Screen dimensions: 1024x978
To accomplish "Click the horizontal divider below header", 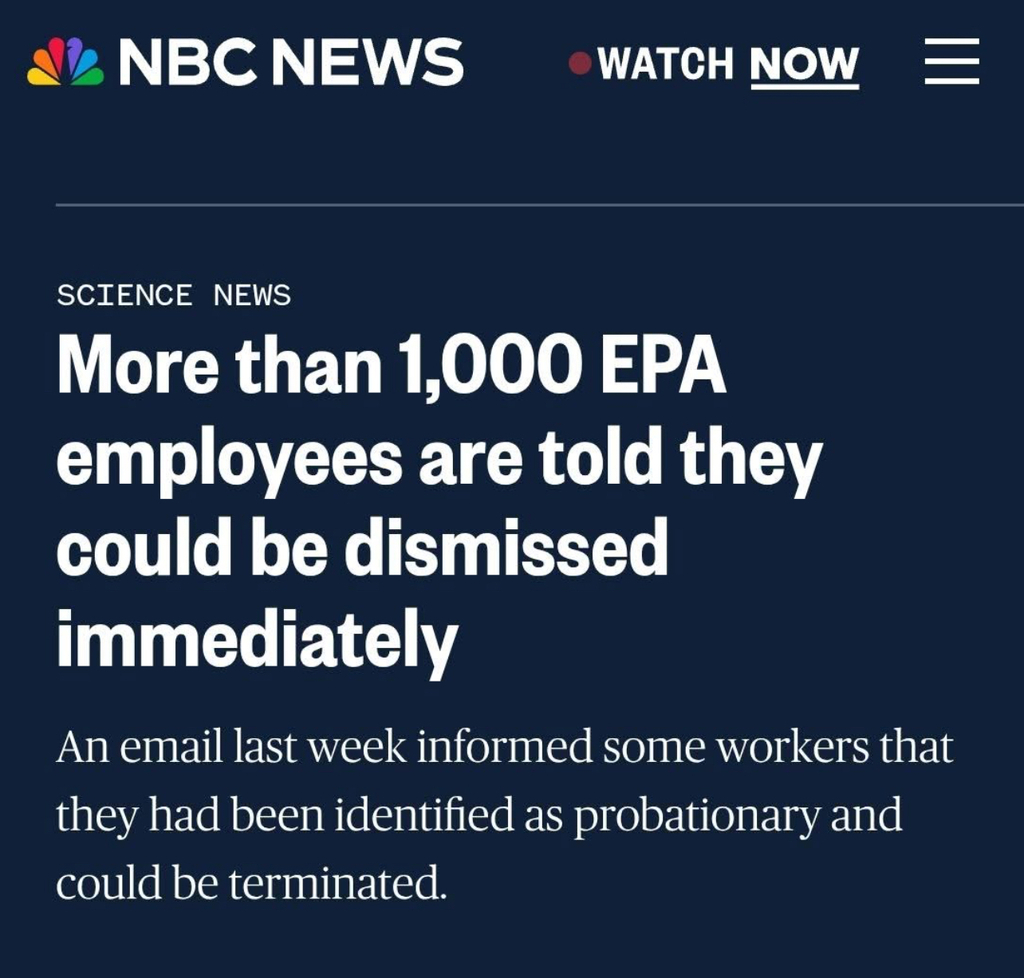I will click(540, 204).
